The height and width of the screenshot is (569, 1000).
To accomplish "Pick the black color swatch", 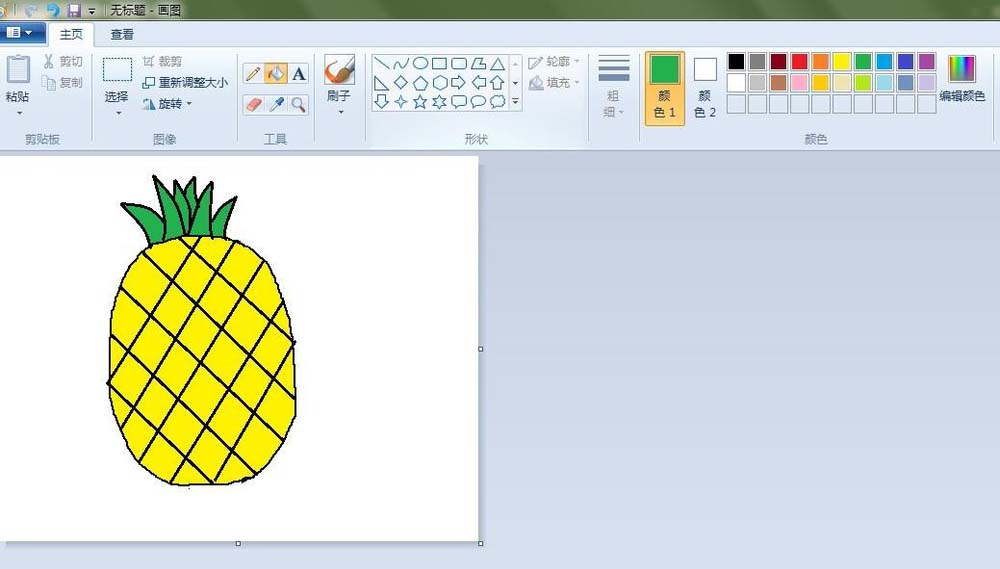I will tap(736, 61).
